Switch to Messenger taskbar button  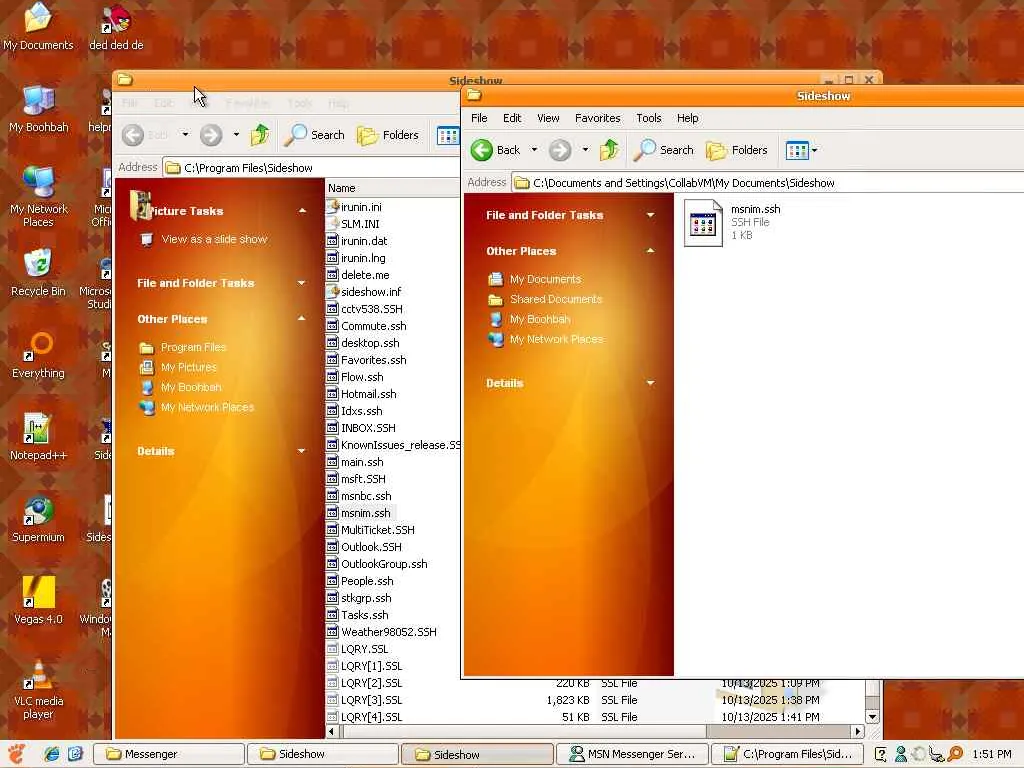[169, 754]
